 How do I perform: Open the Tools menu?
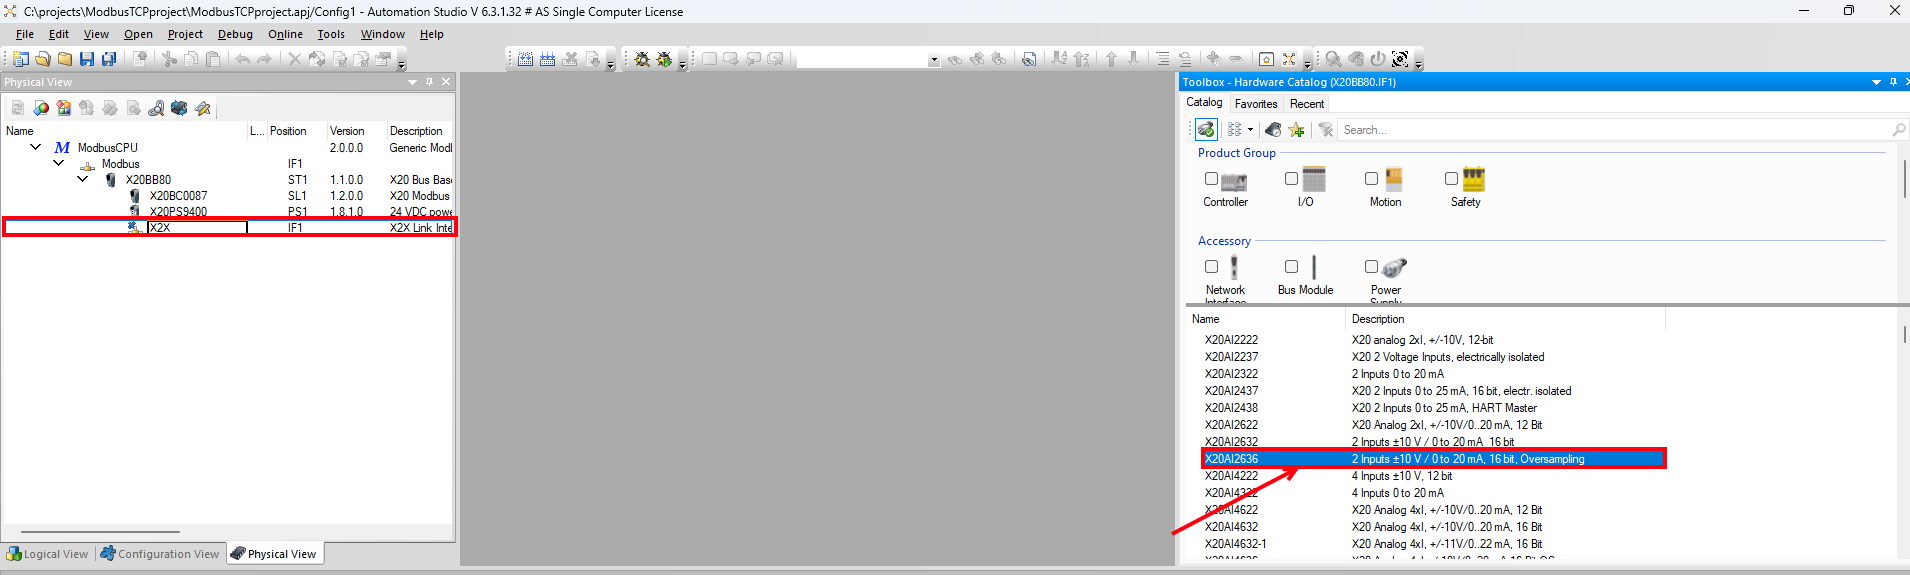[331, 34]
